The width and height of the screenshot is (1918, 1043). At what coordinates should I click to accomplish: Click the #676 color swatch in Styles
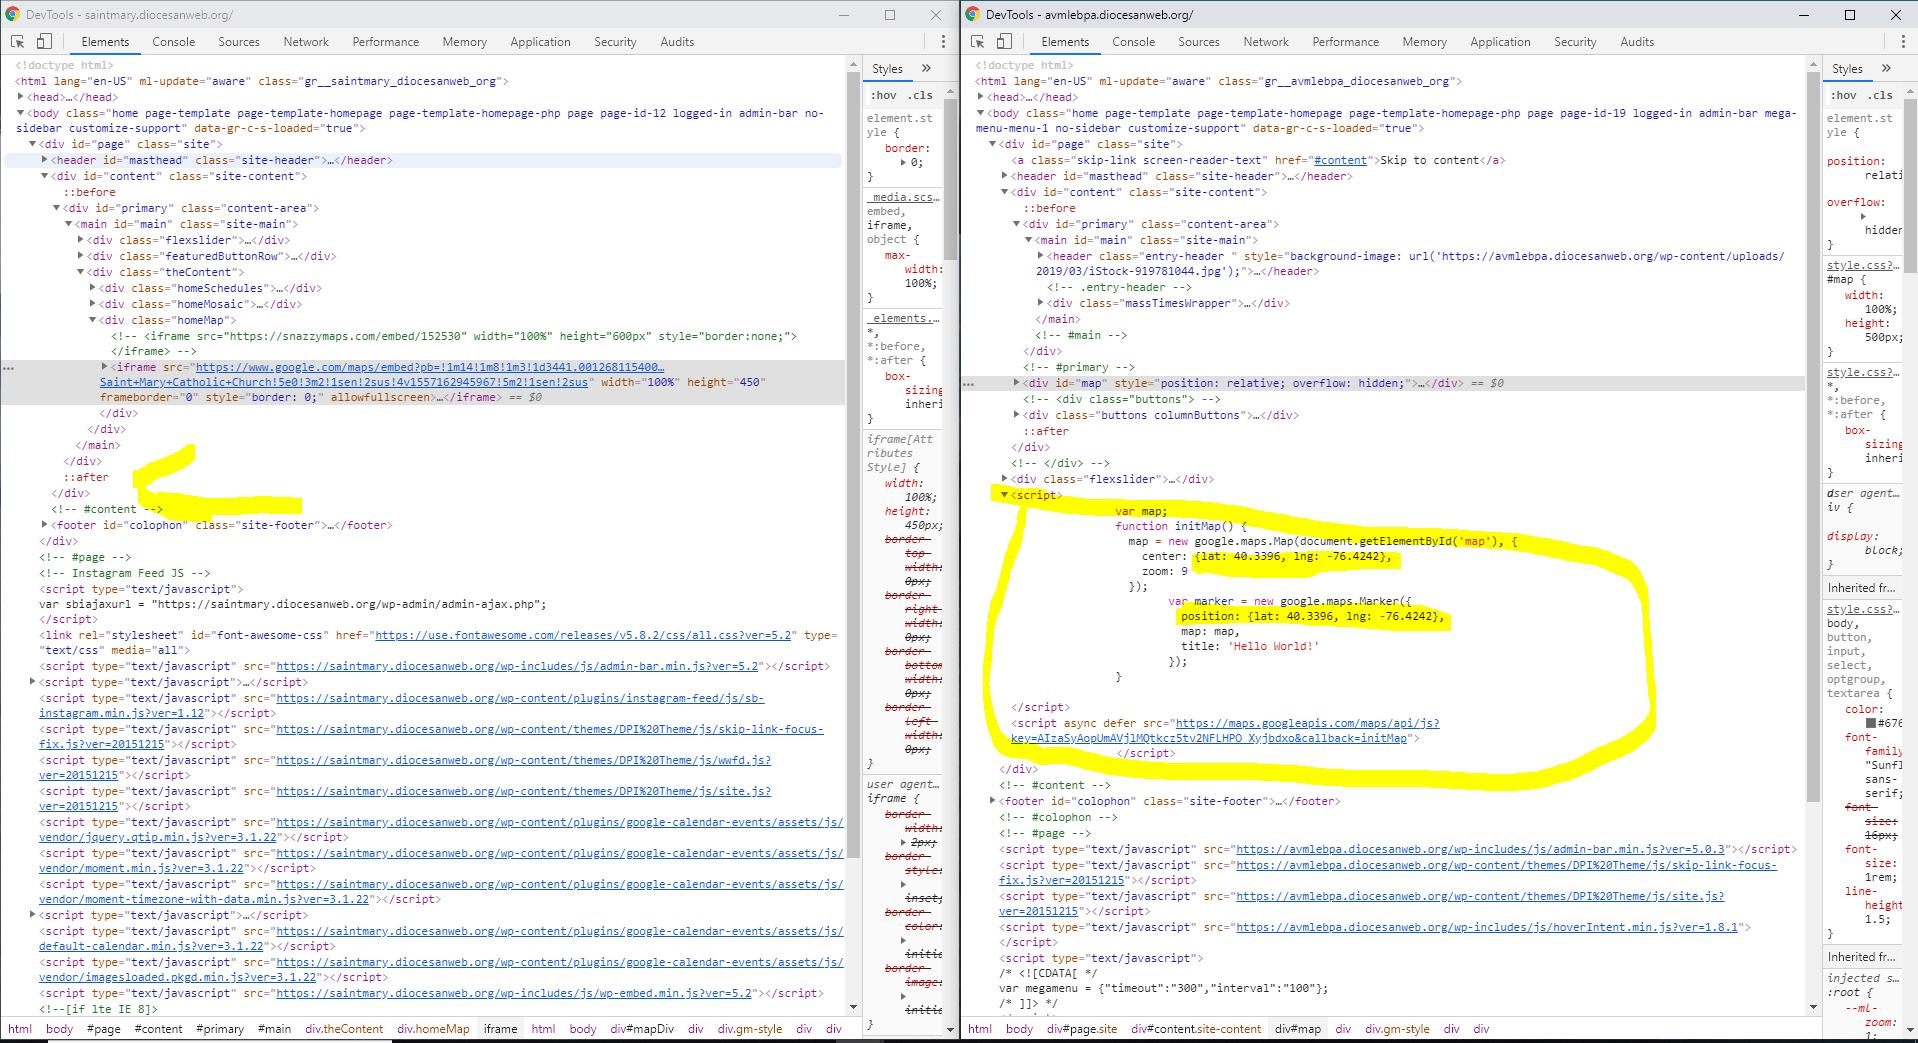[1871, 723]
